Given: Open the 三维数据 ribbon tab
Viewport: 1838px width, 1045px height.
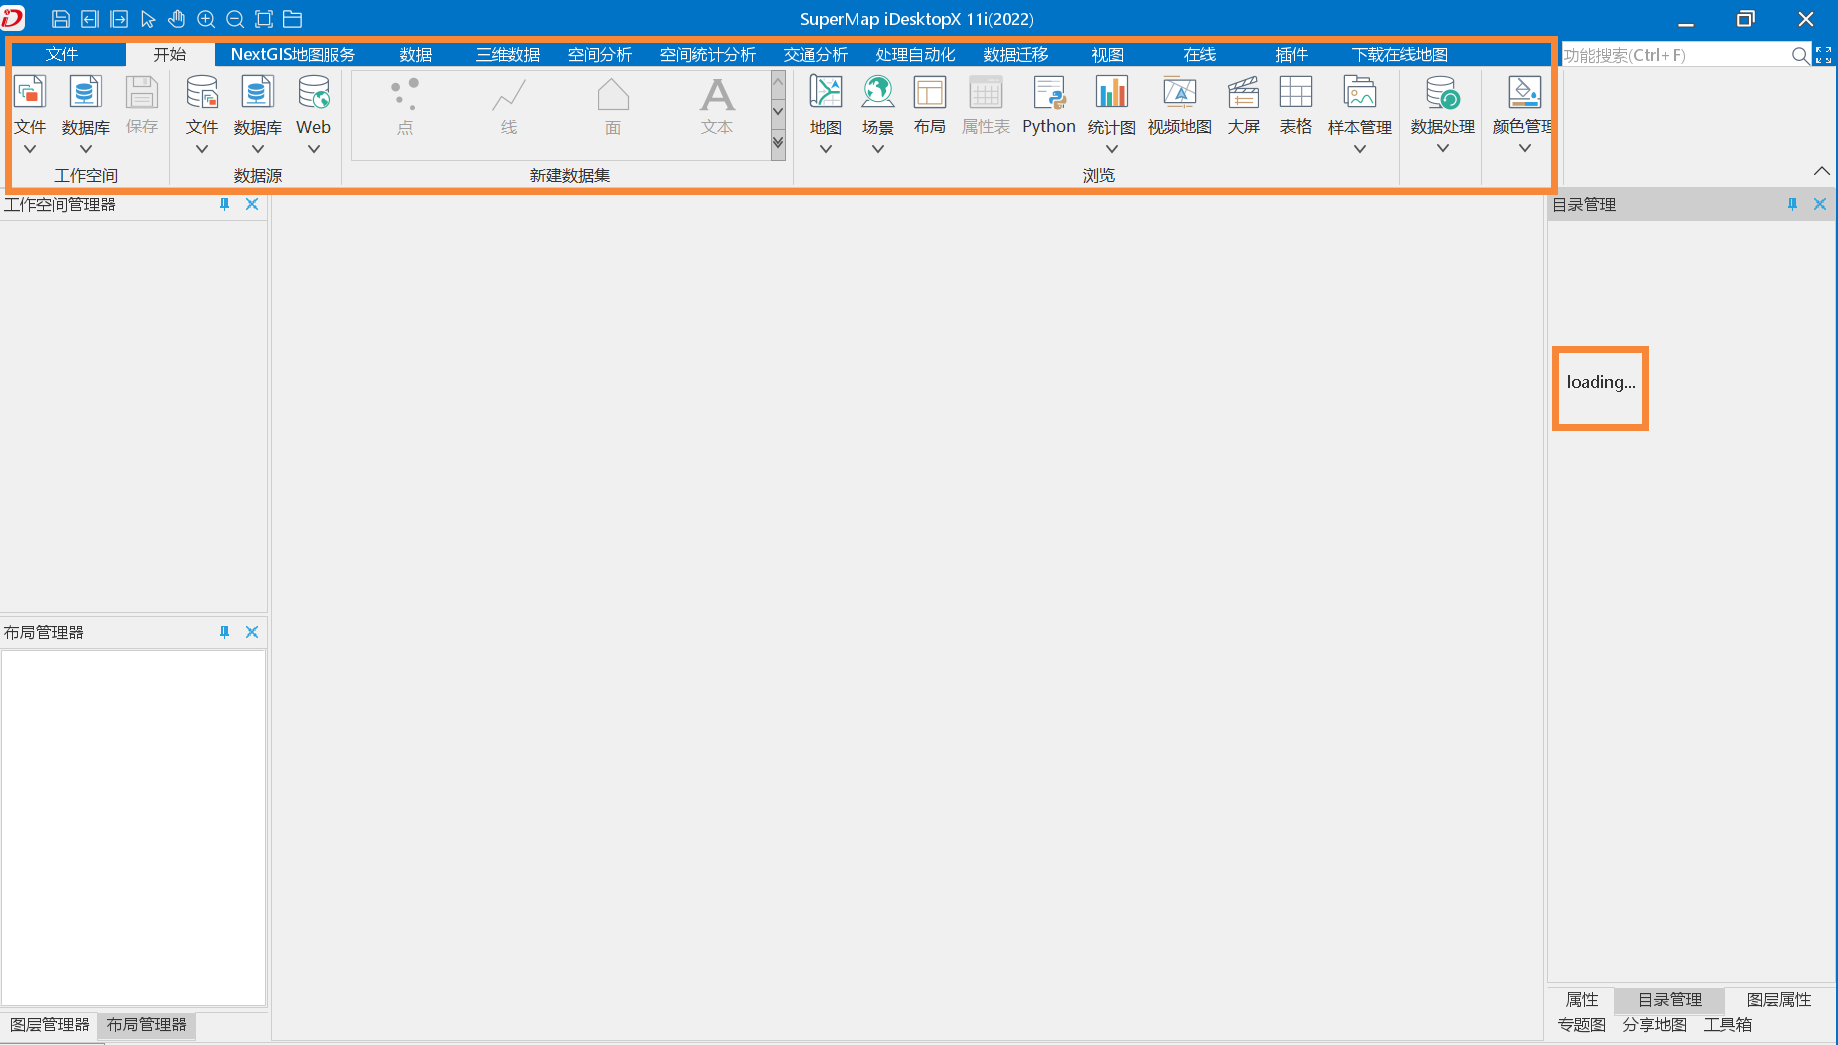Looking at the screenshot, I should [x=508, y=54].
